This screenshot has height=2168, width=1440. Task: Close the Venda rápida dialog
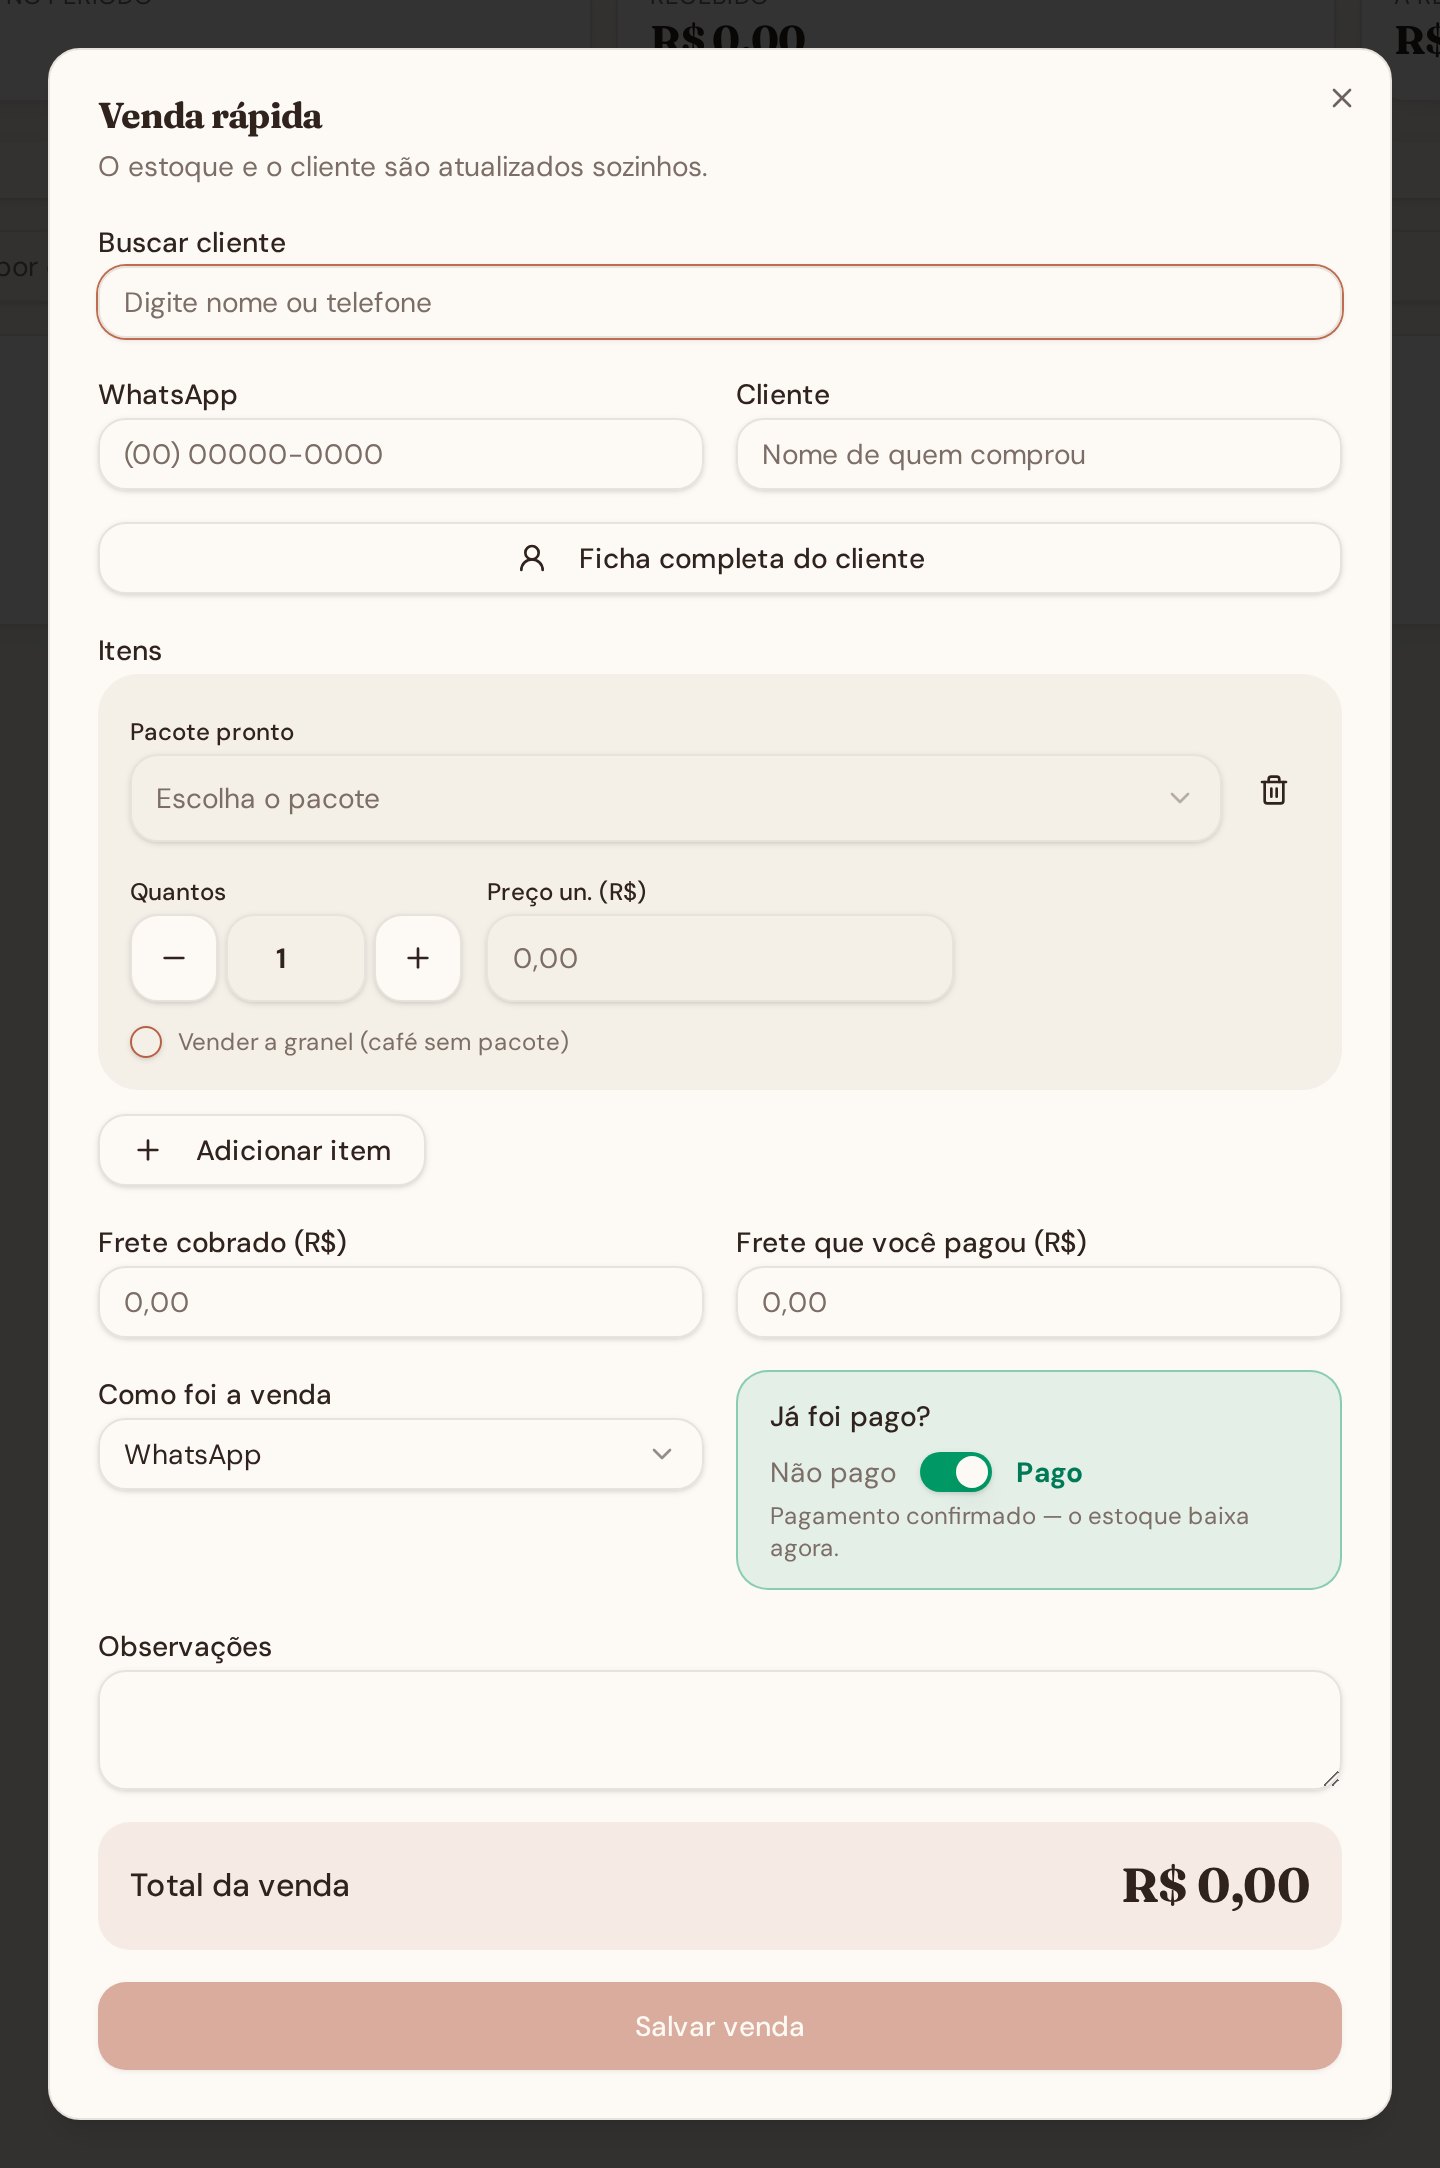[1341, 98]
